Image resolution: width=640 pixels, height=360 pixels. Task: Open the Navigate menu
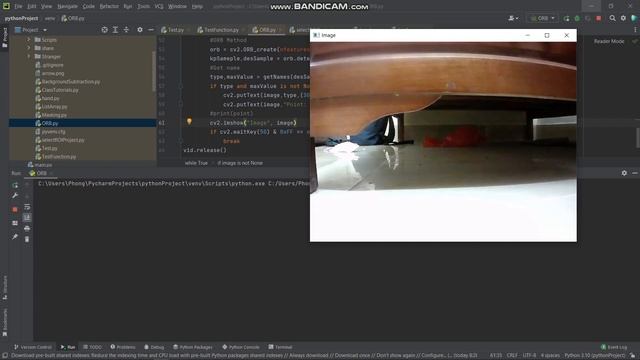click(x=67, y=7)
